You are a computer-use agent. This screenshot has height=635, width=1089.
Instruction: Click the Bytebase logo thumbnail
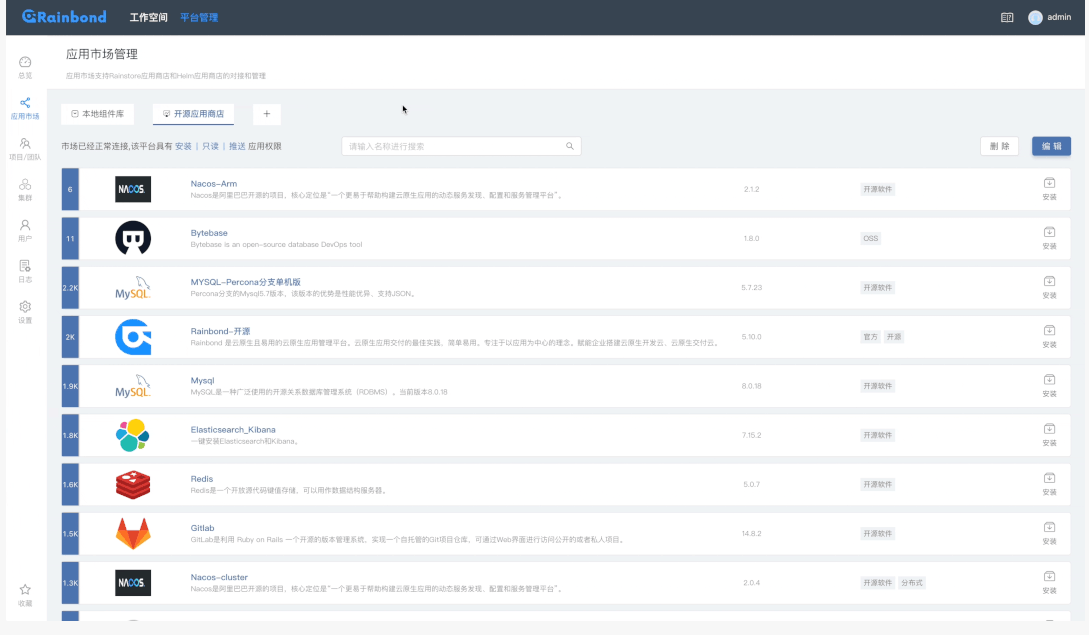133,238
